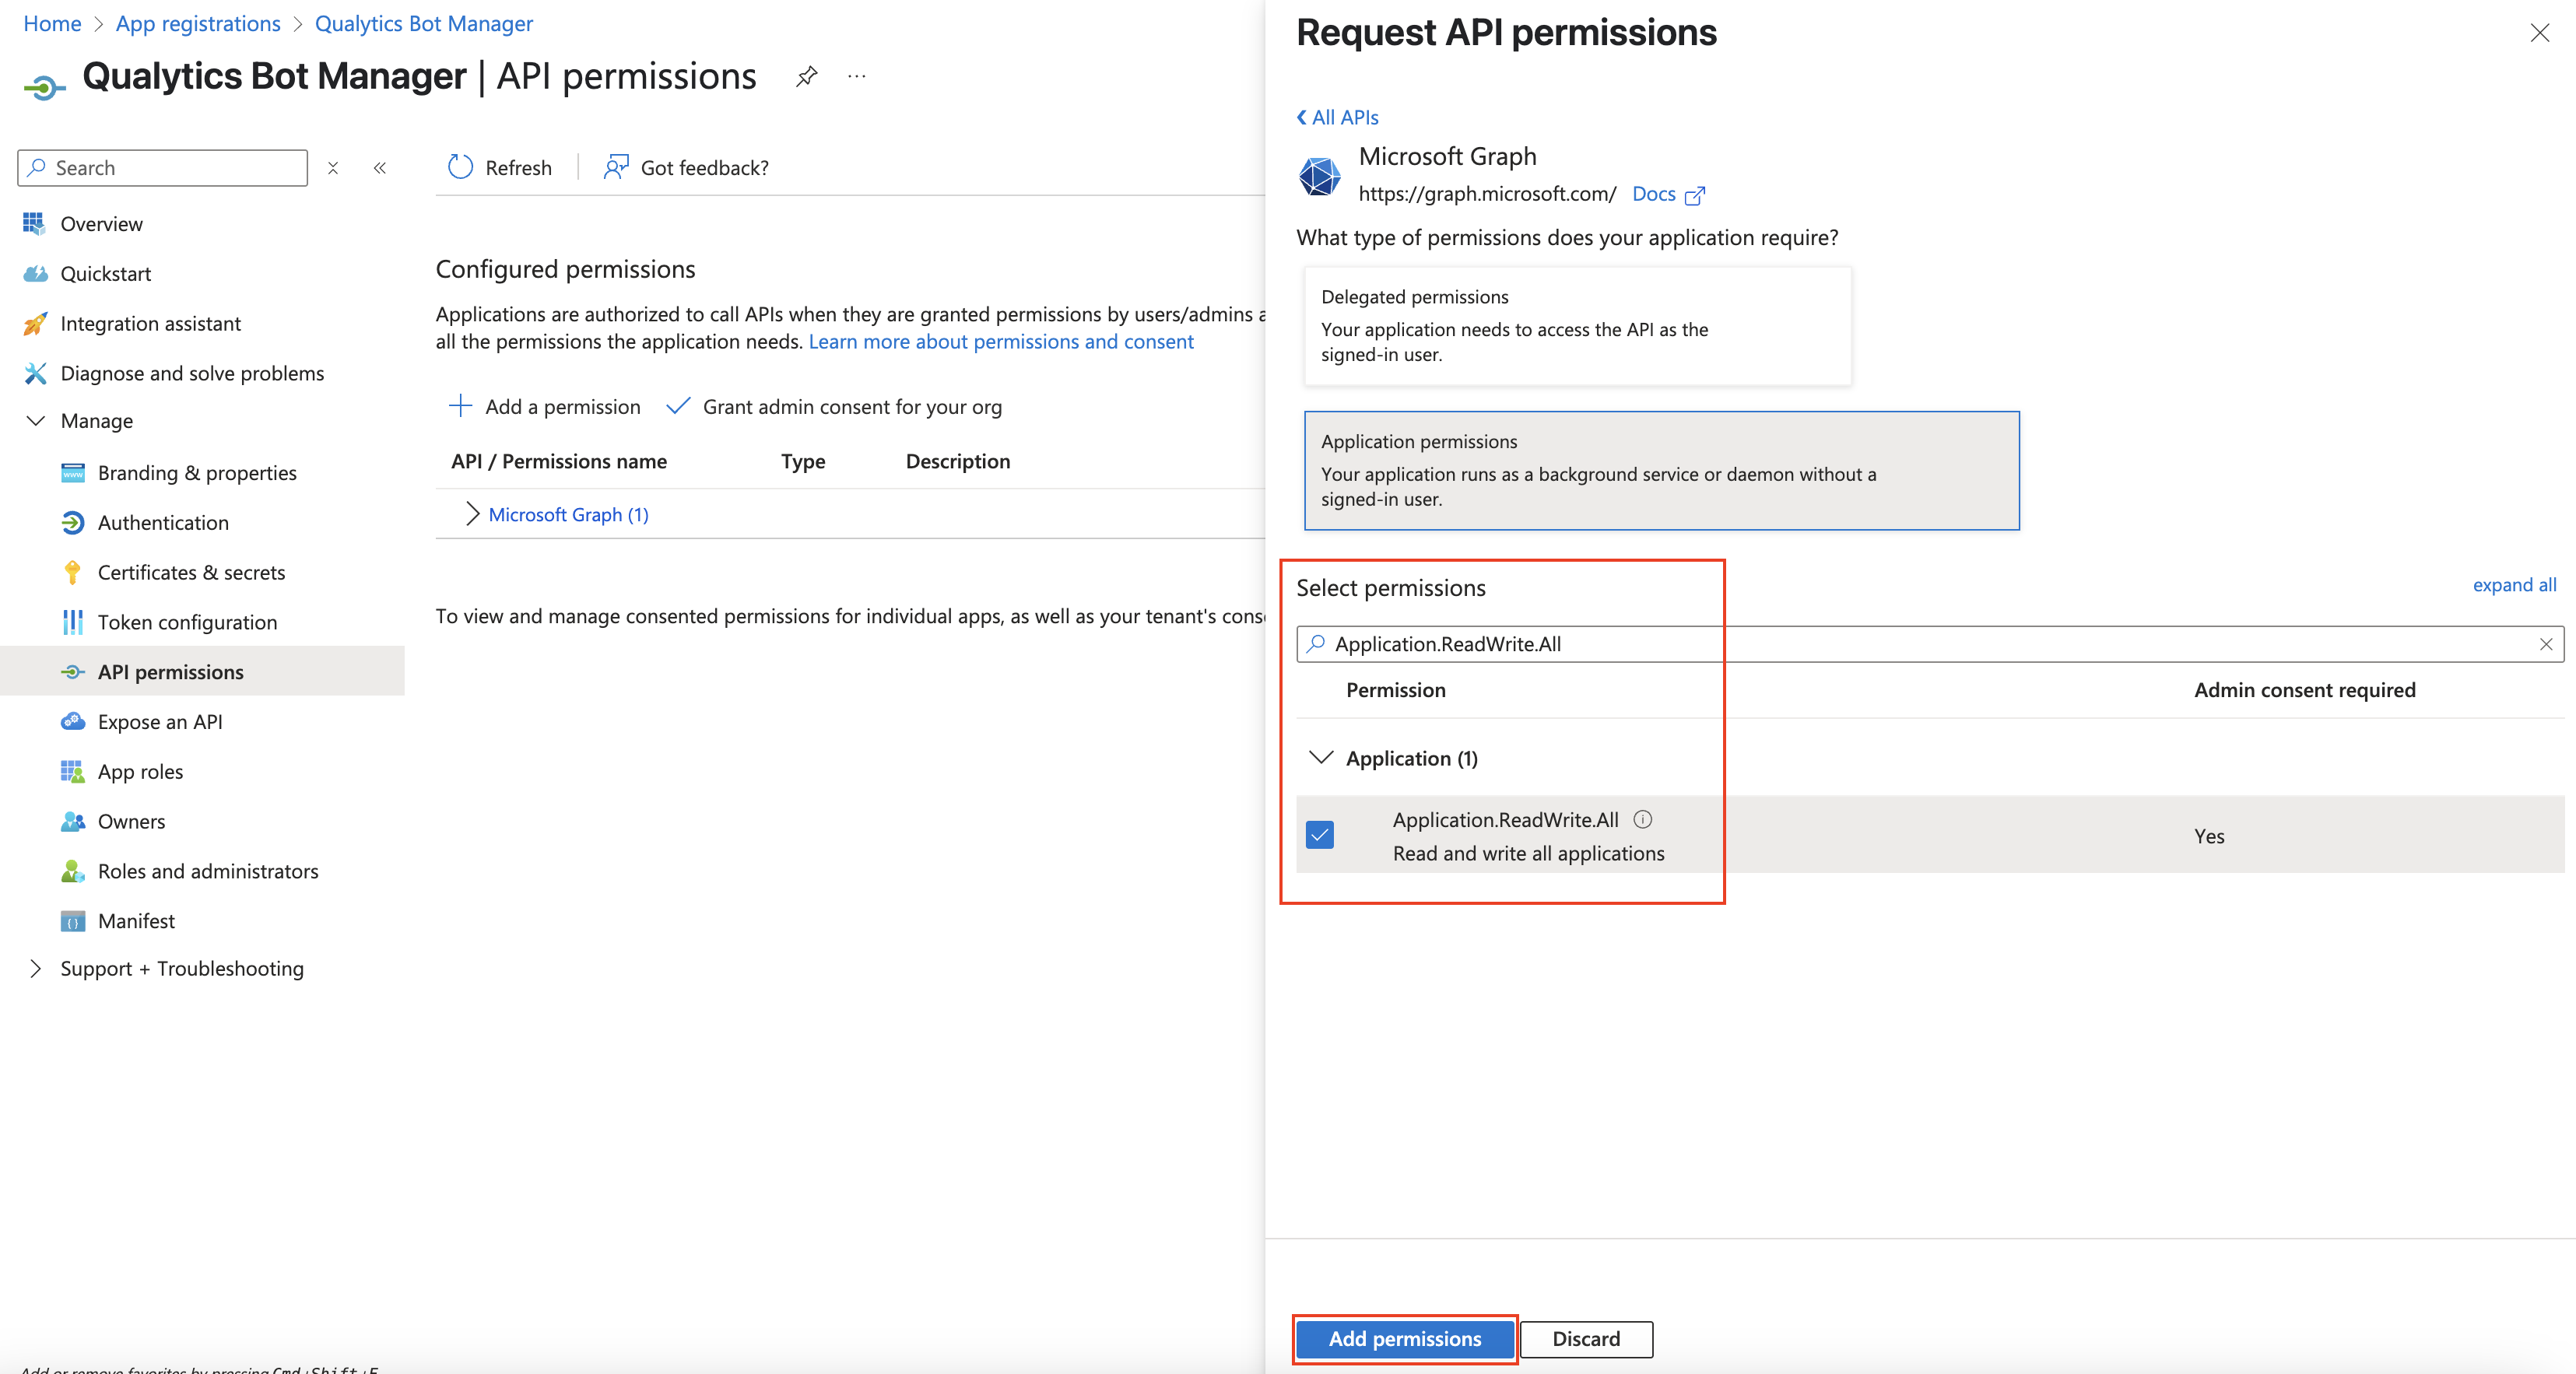Click the Got feedback person icon
This screenshot has width=2576, height=1374.
click(x=616, y=167)
